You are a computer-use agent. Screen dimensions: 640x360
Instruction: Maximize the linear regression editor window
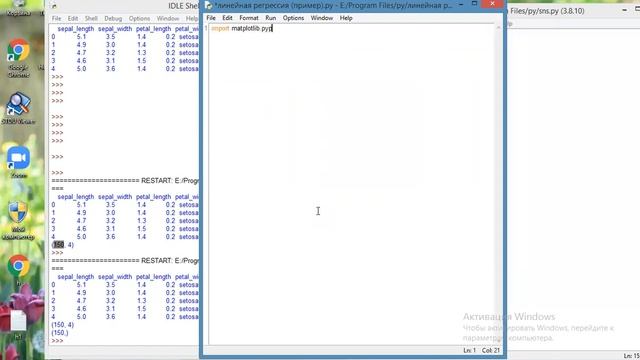pos(474,4)
